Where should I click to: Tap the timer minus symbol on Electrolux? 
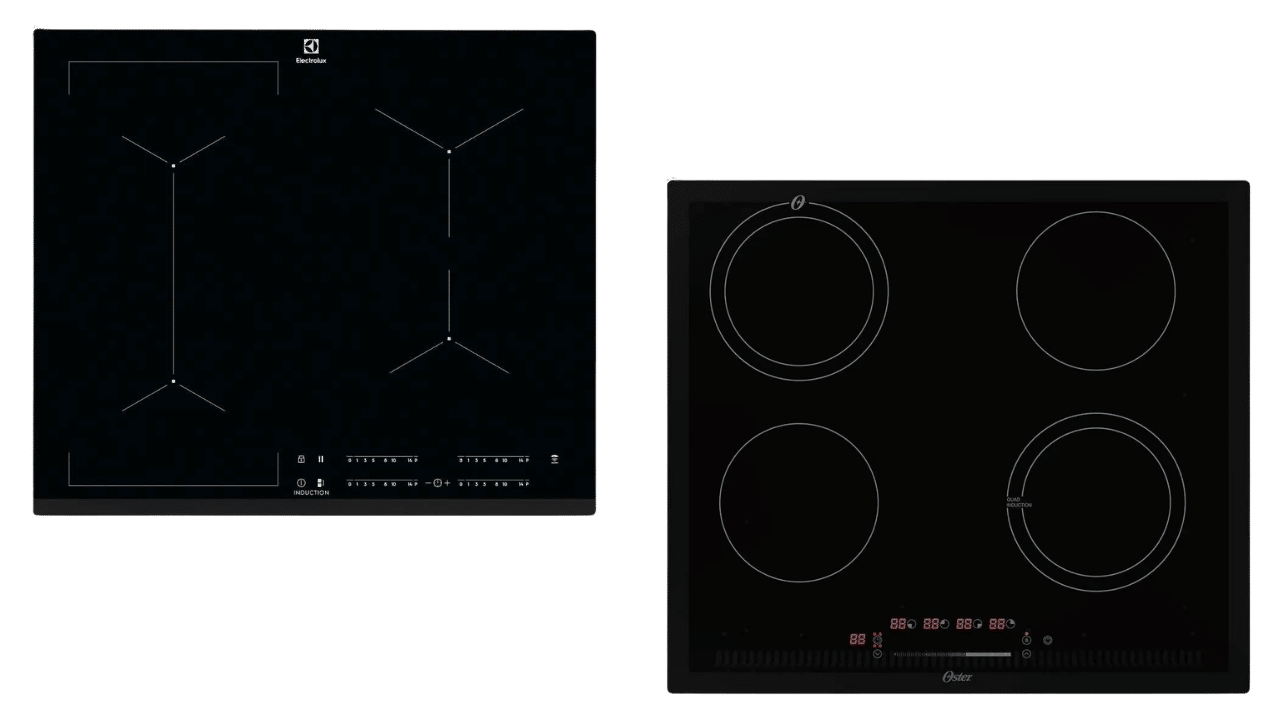point(428,483)
